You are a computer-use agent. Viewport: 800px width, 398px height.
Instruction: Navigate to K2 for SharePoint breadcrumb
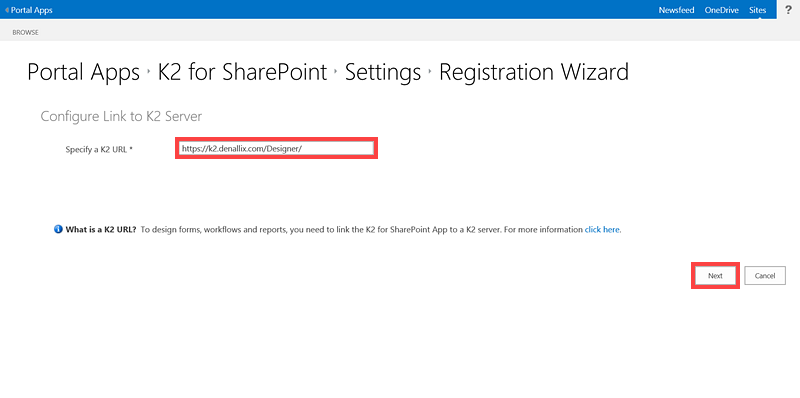(x=242, y=72)
